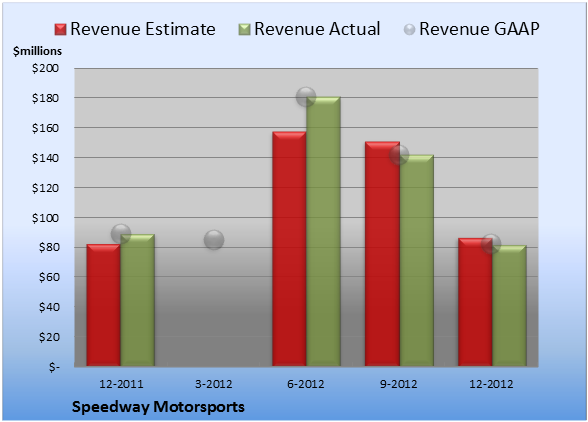Select the 'Revenue Estimate' legend label

click(x=143, y=29)
